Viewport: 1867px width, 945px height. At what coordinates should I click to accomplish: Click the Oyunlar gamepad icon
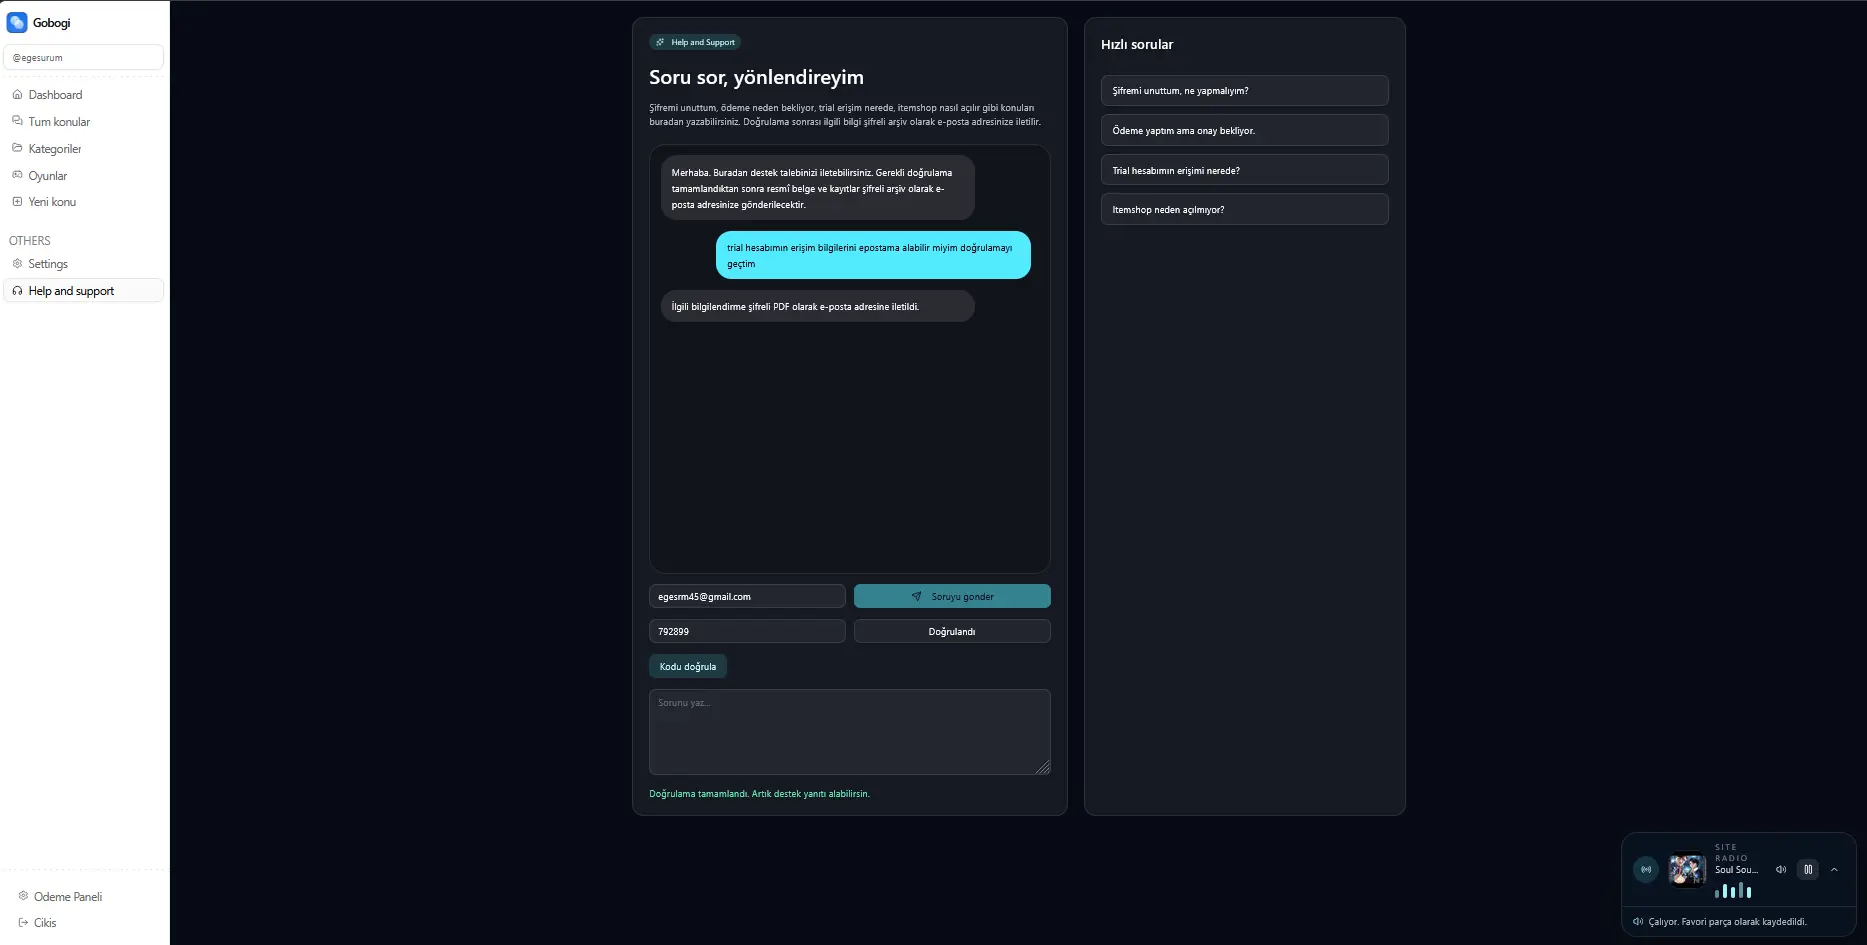click(x=17, y=175)
